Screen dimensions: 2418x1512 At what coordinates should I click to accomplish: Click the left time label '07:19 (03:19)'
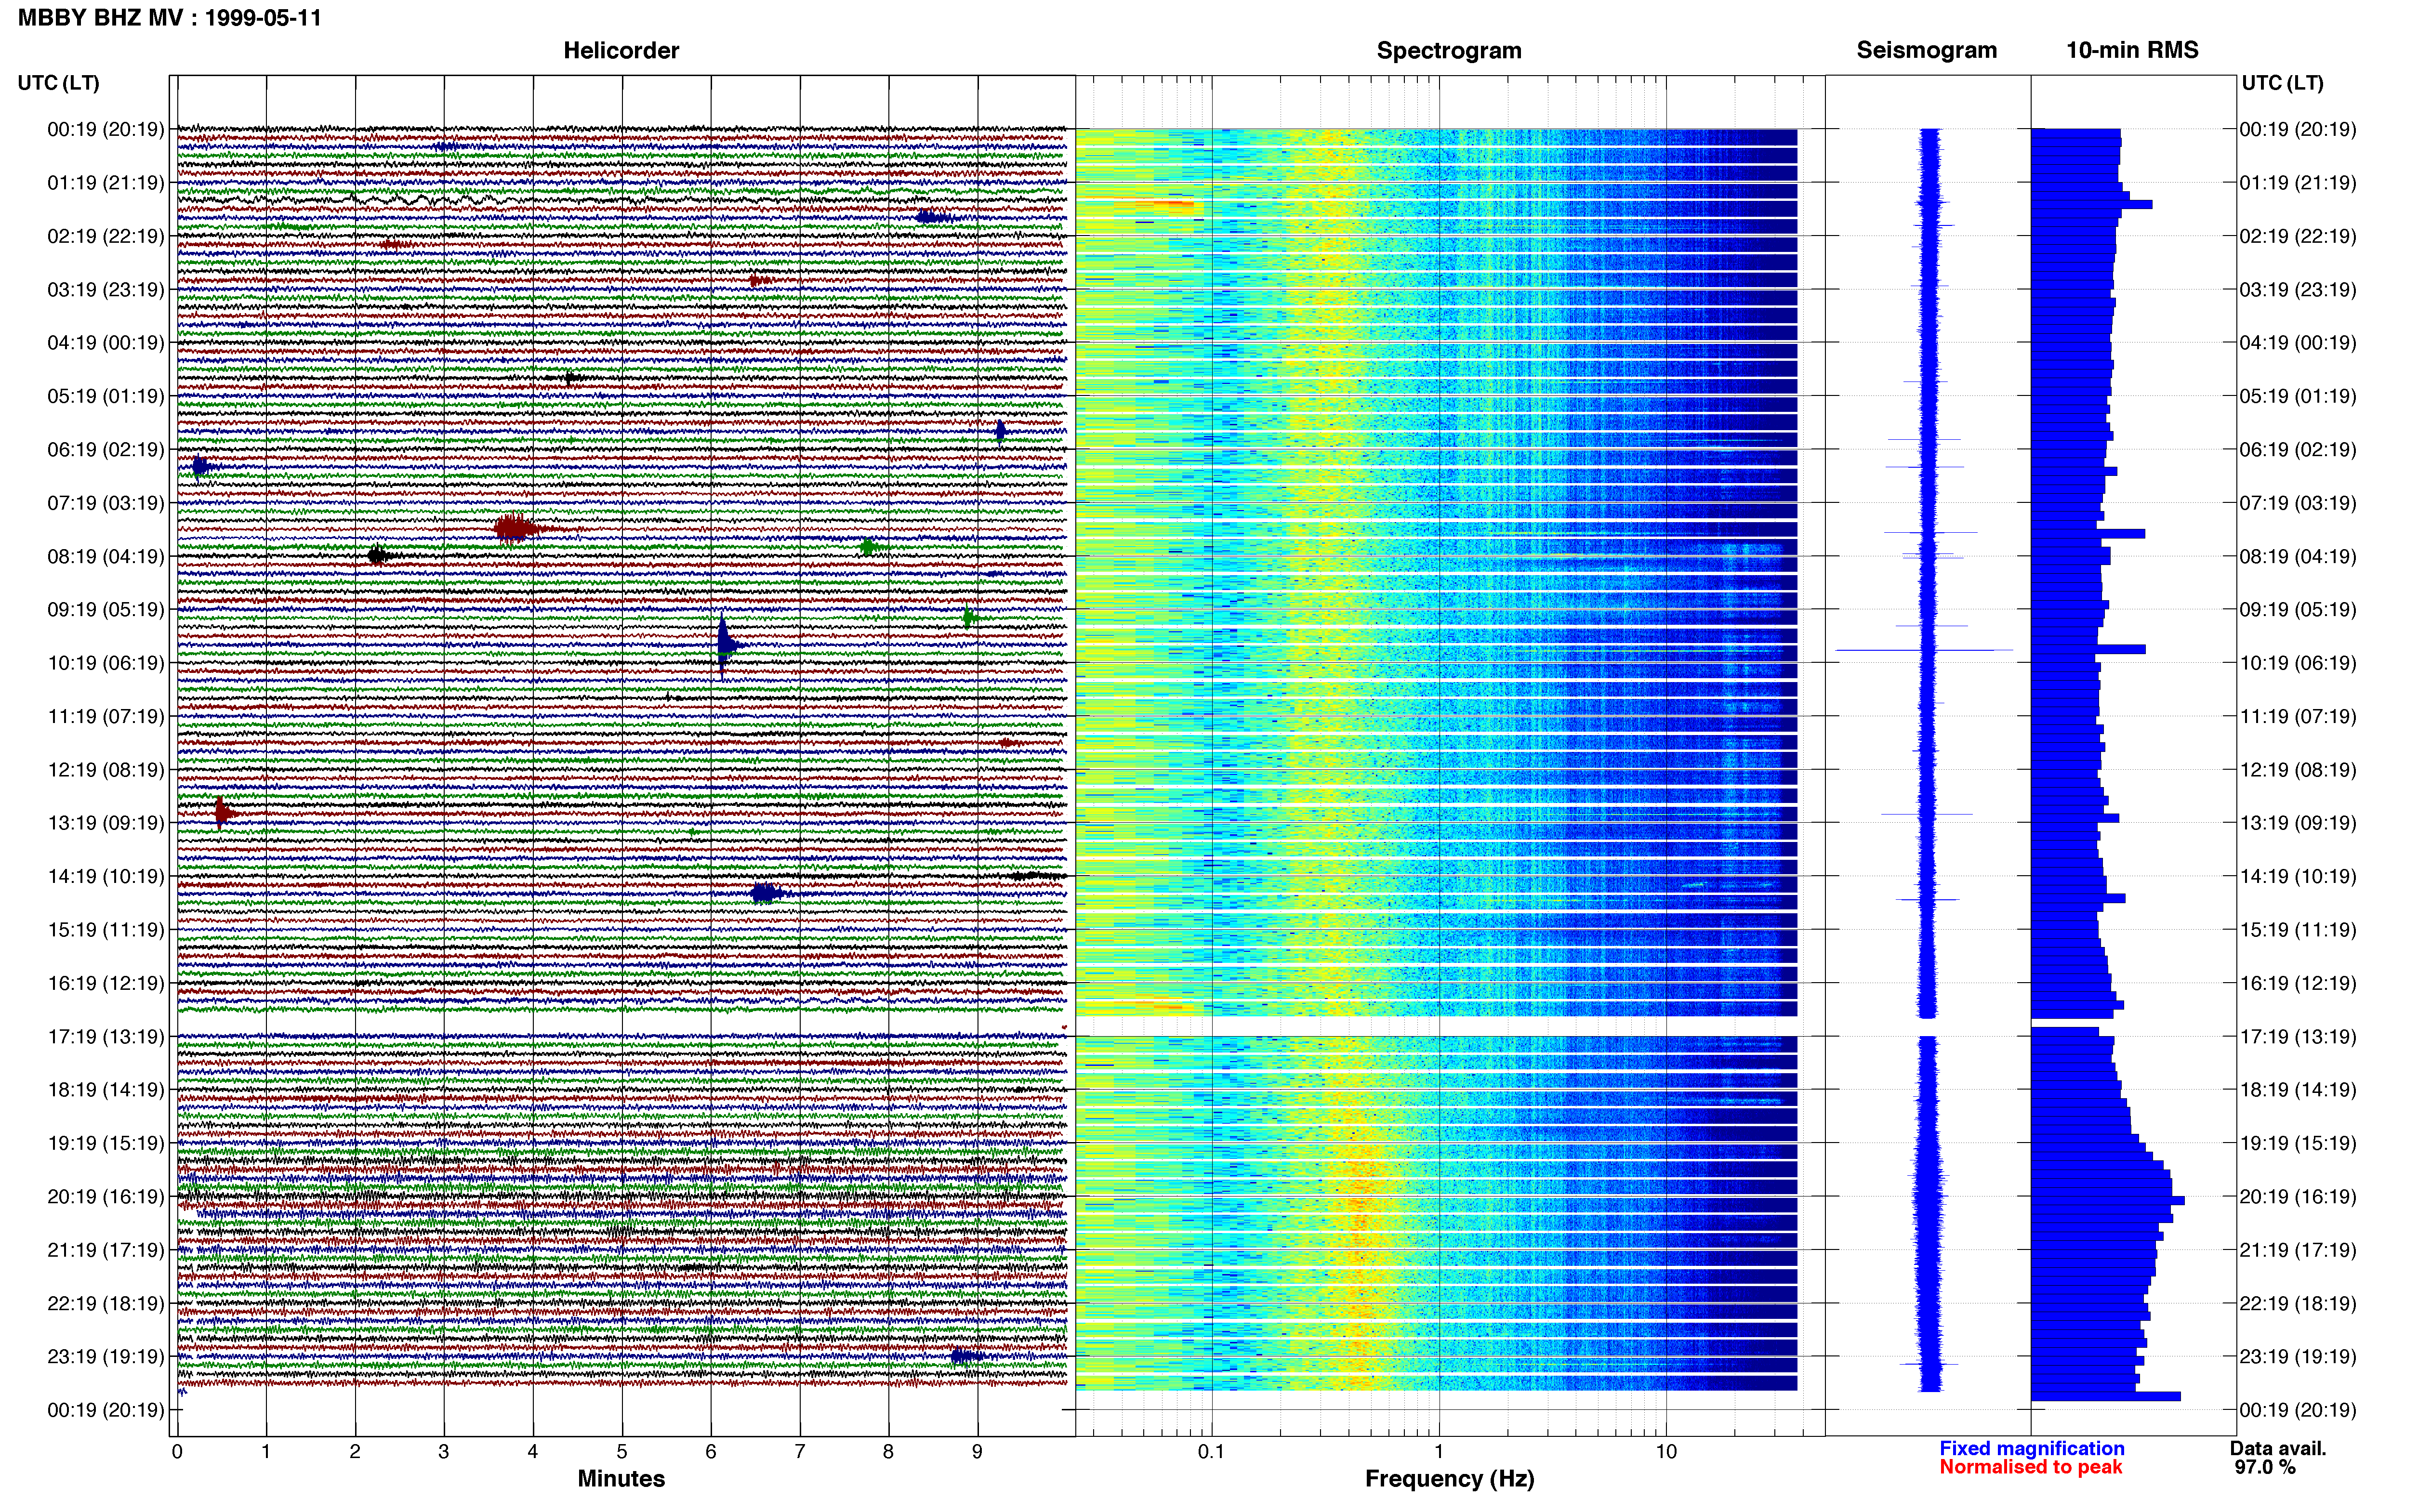point(106,503)
